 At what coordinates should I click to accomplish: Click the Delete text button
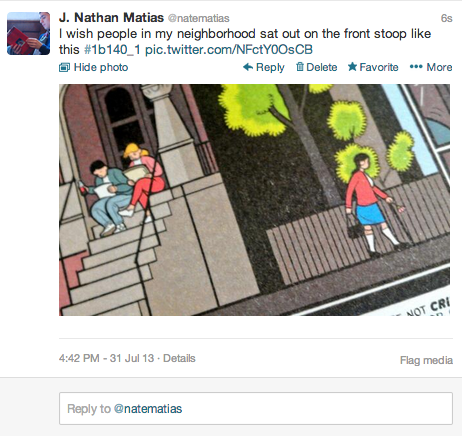click(322, 67)
